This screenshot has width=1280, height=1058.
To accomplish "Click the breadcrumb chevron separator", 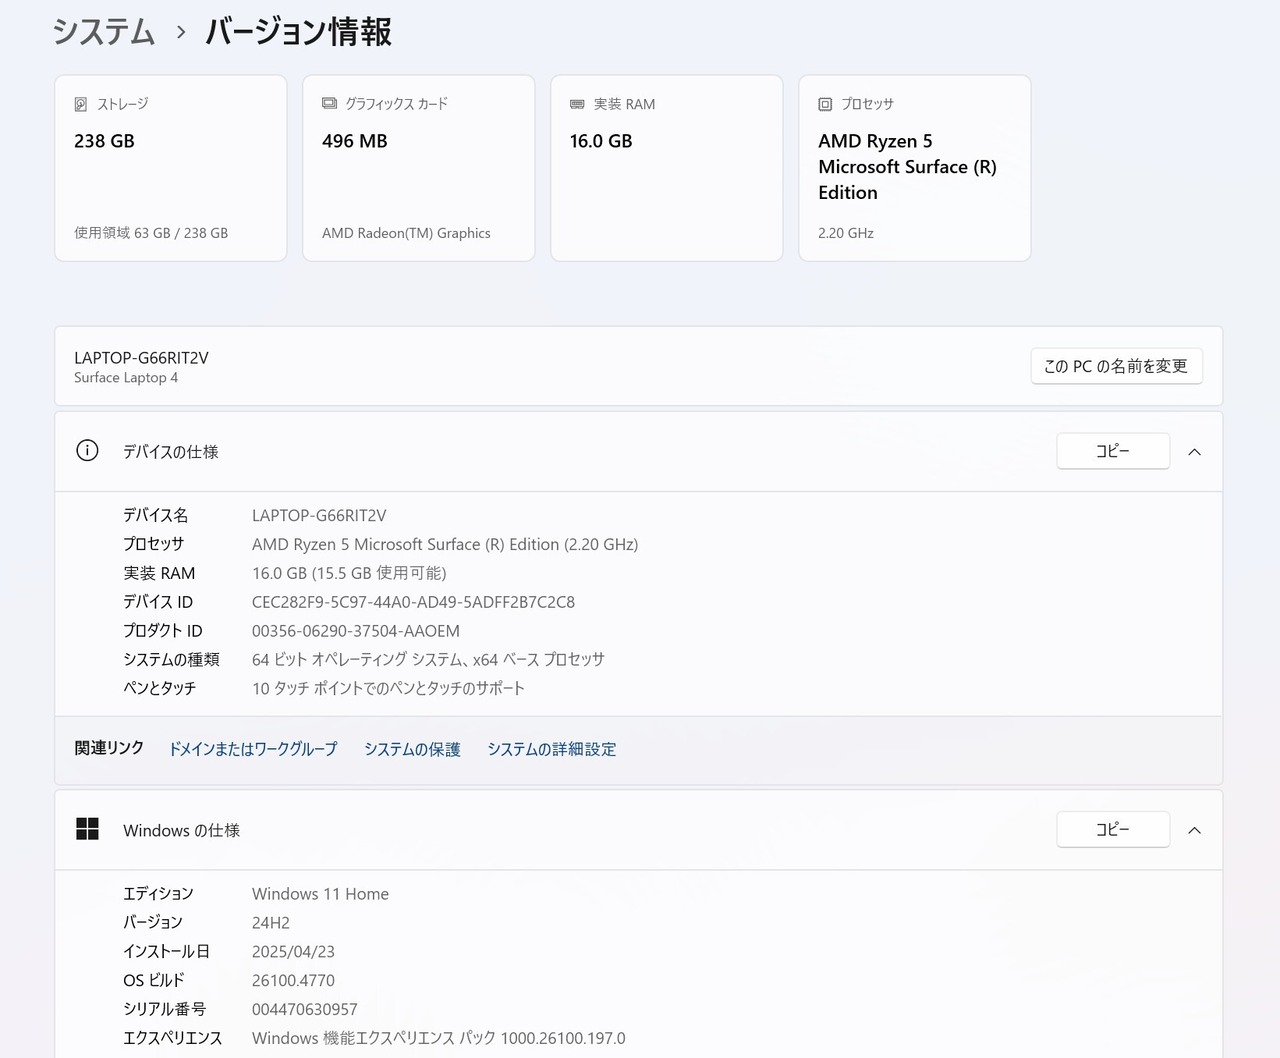I will 181,32.
